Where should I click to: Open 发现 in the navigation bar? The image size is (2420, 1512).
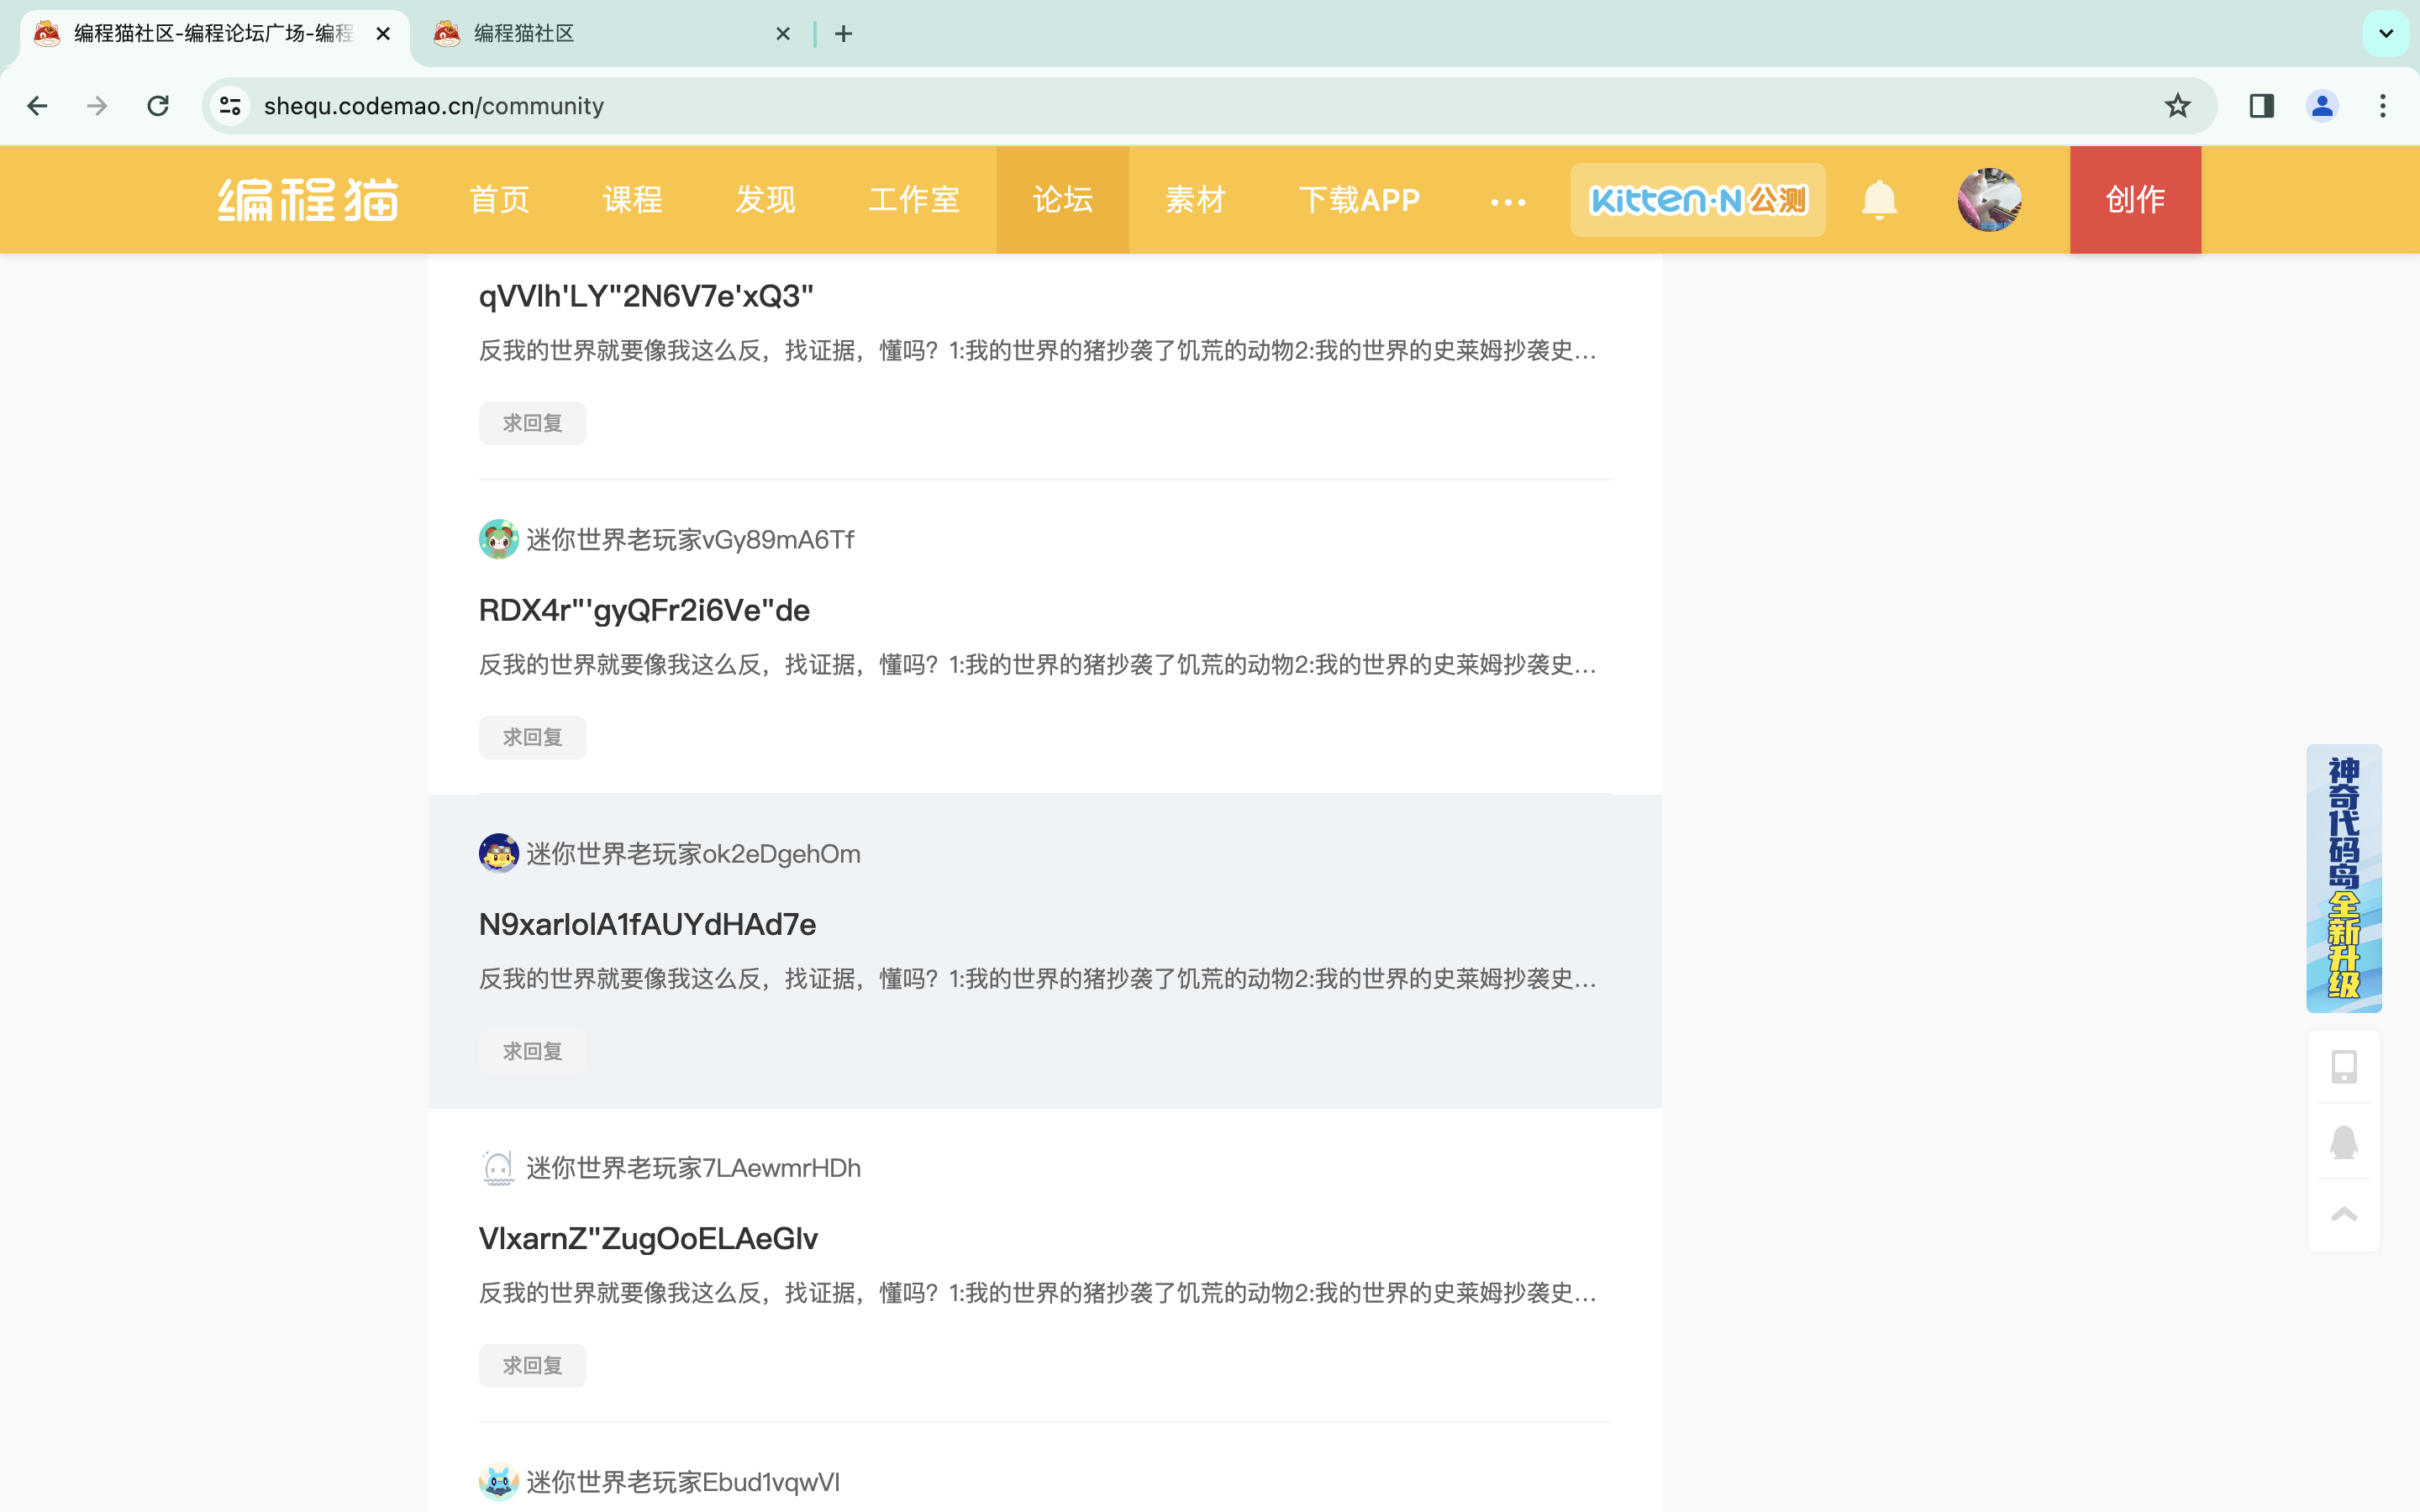pos(765,199)
